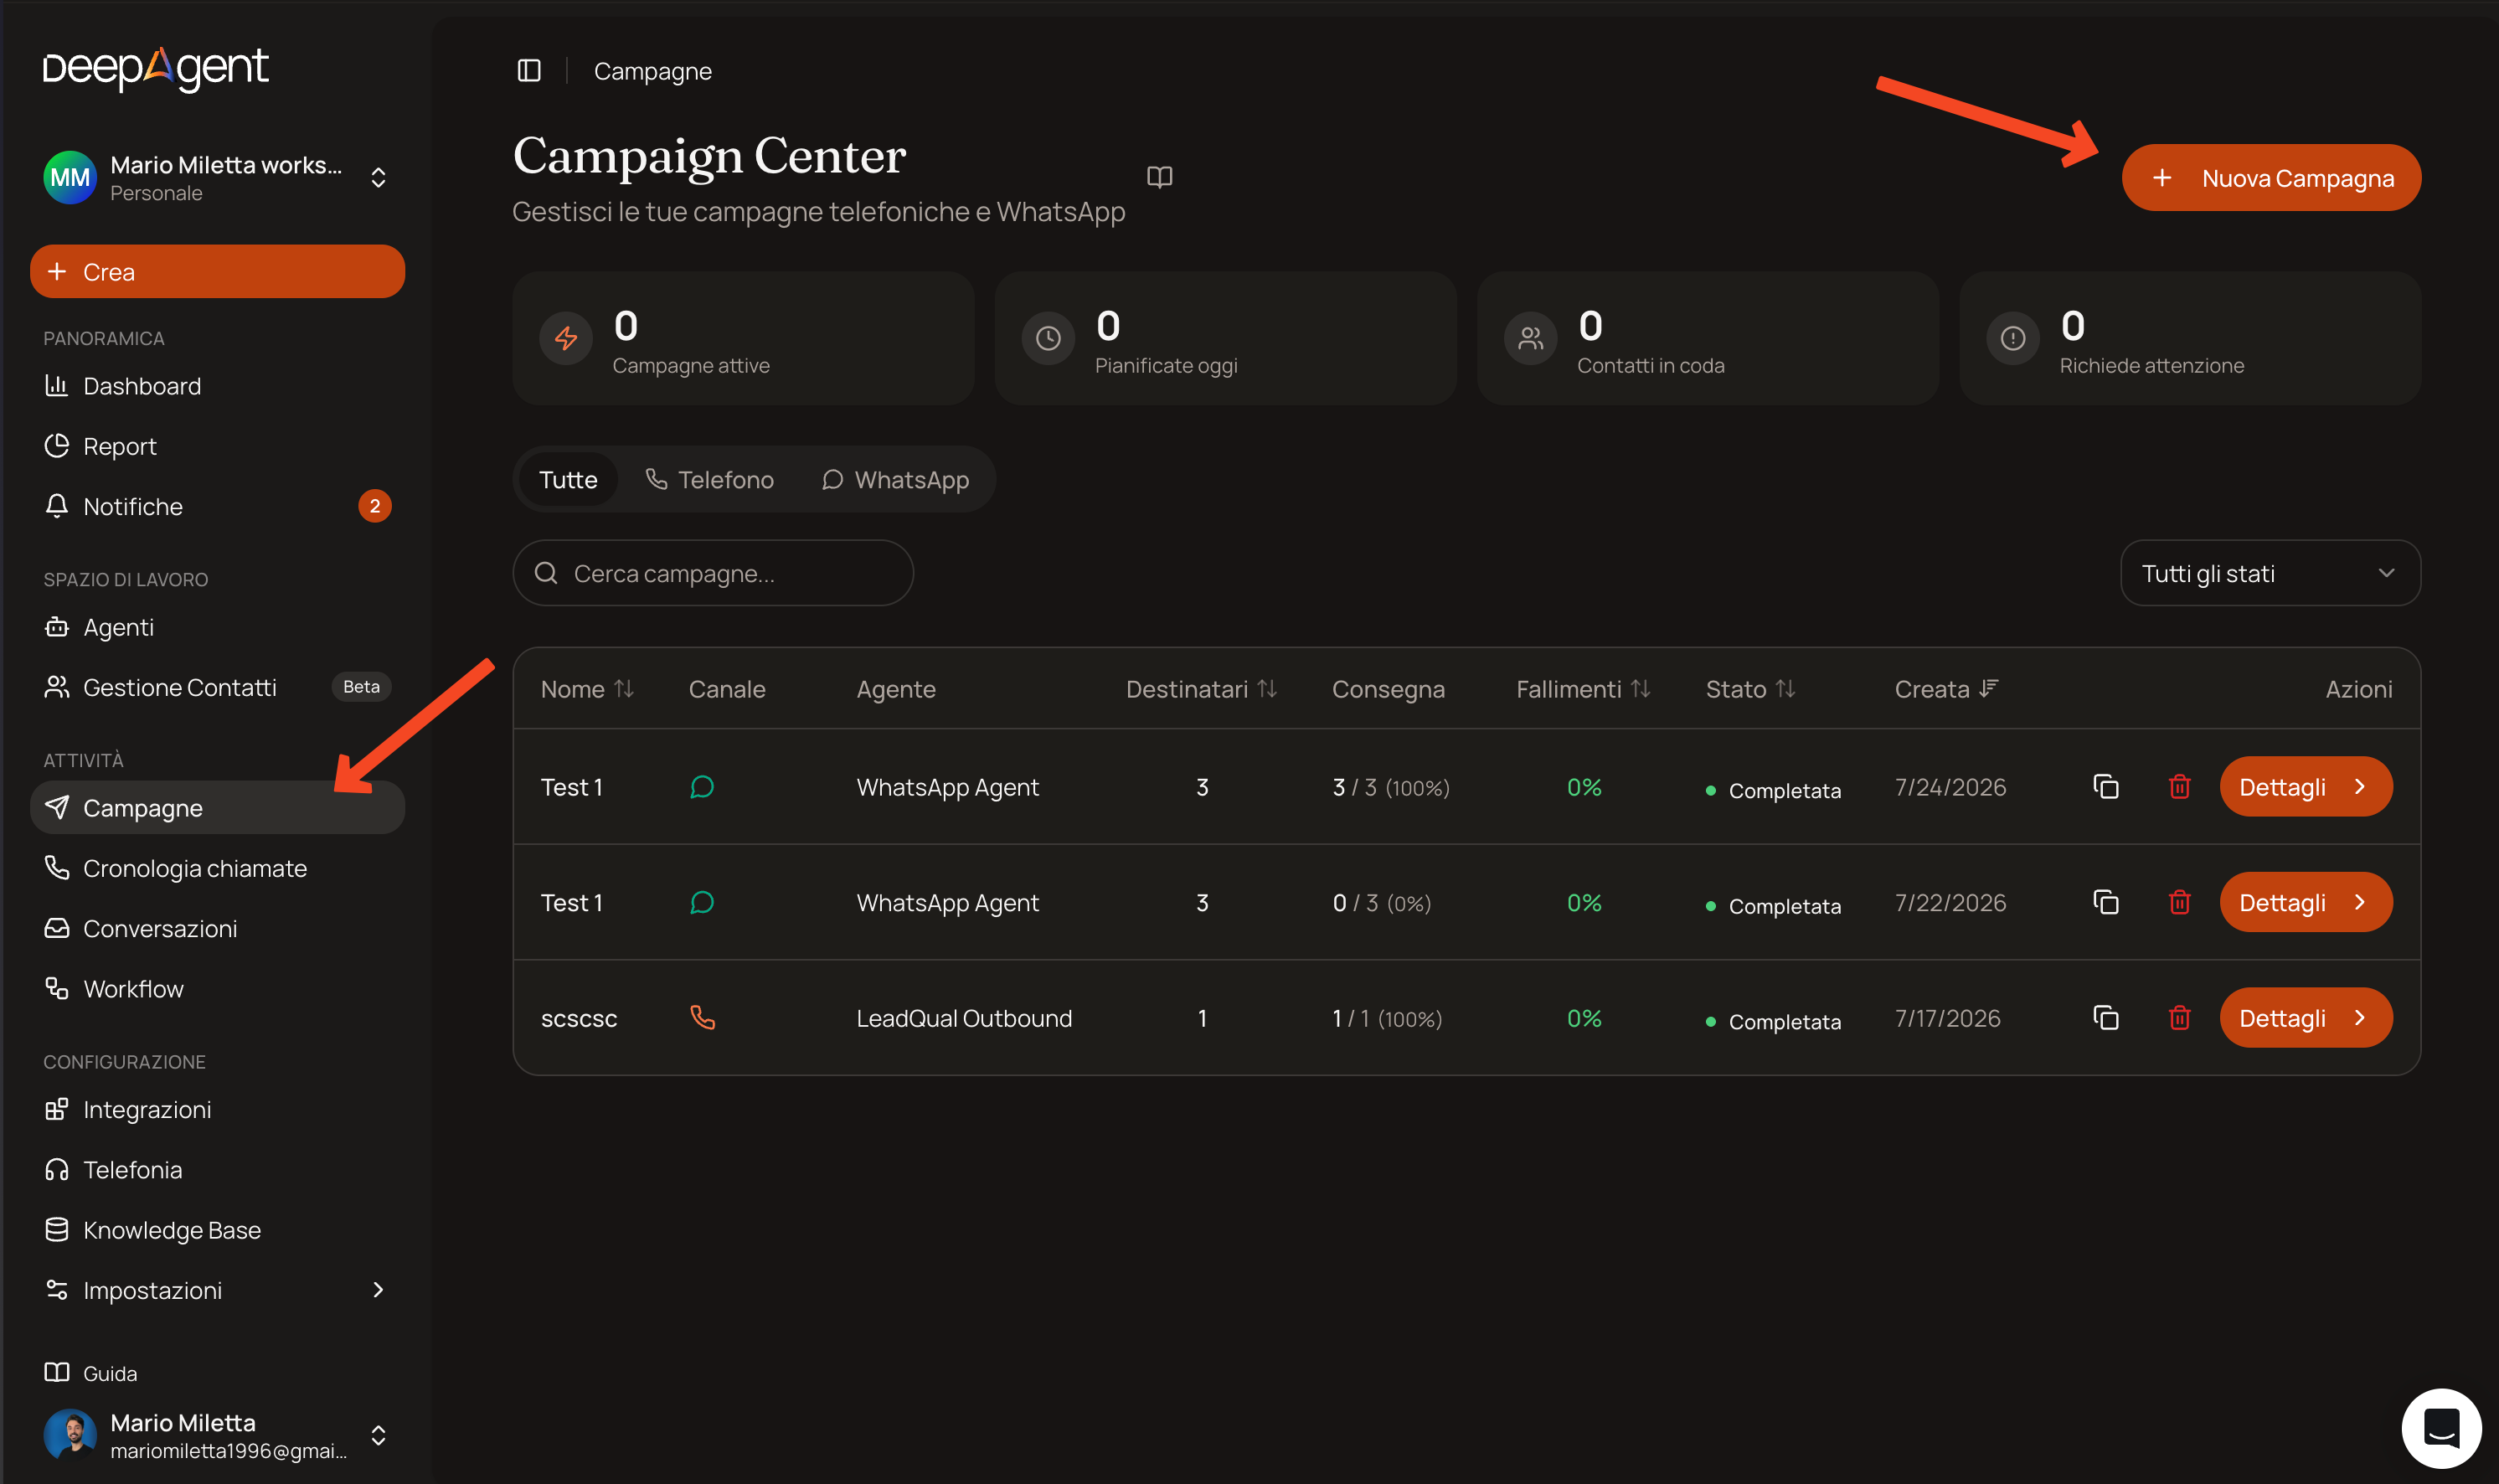Open the Mario Miletta workspace switcher

pyautogui.click(x=217, y=178)
